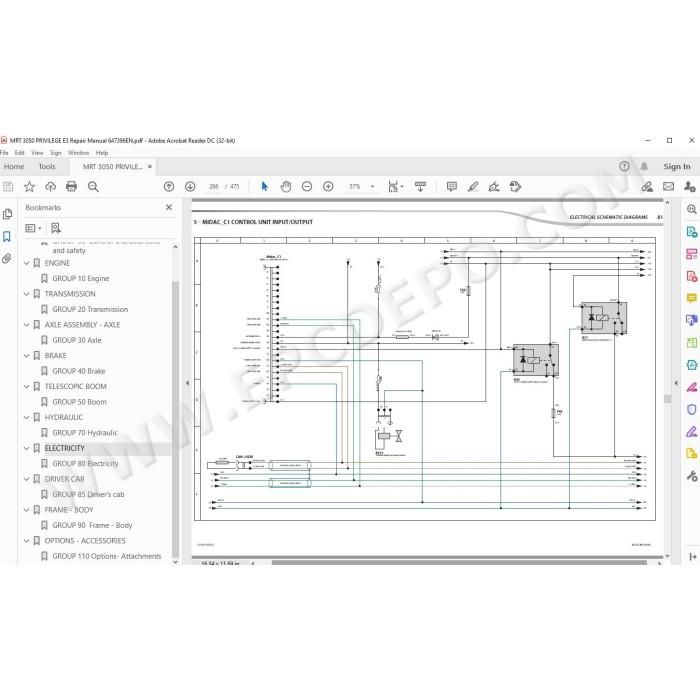Collapse the DRIVER CAB group
This screenshot has width=700, height=700.
pyautogui.click(x=26, y=479)
